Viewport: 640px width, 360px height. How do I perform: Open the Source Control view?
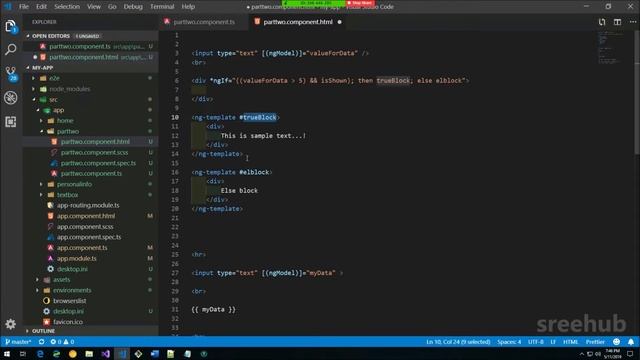pyautogui.click(x=11, y=73)
